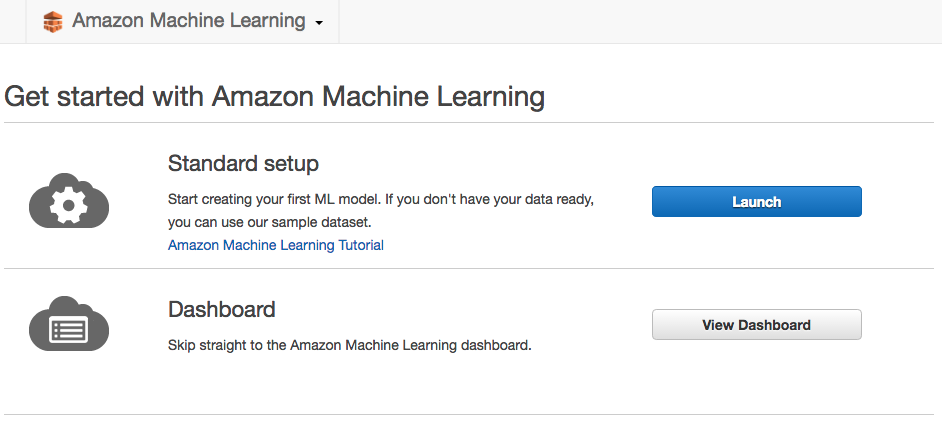Follow the Amazon Machine Learning Tutorial link
The width and height of the screenshot is (942, 423).
276,245
